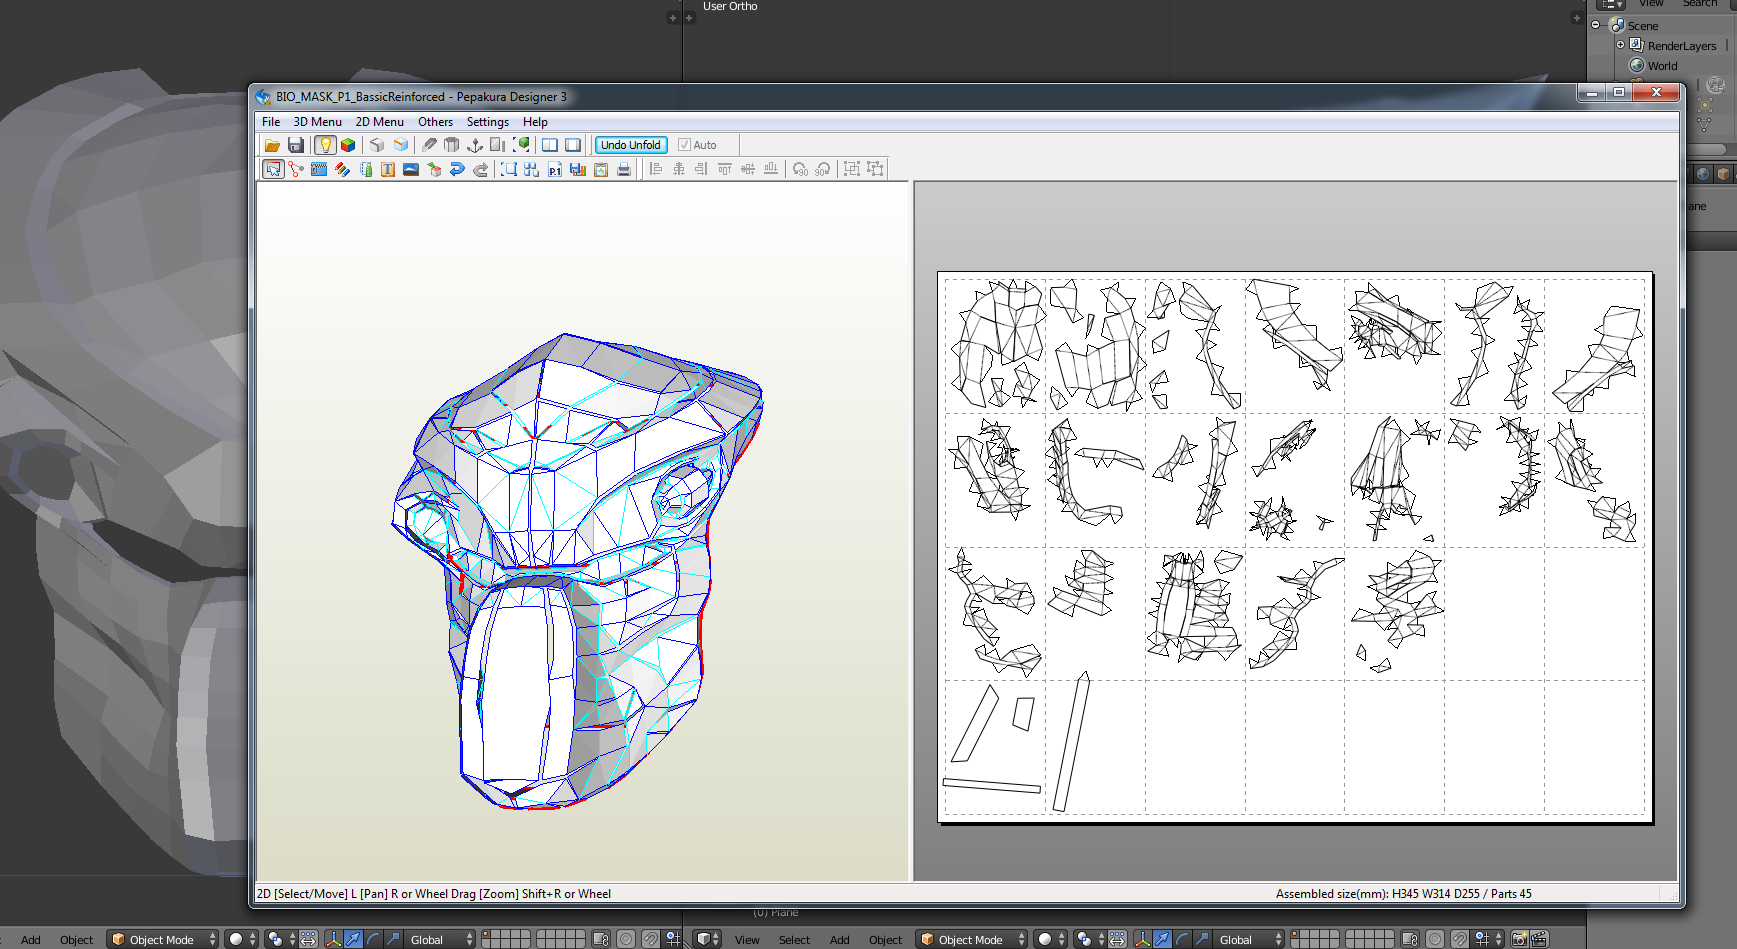The width and height of the screenshot is (1737, 949).
Task: Open right Blender Object Mode dropdown
Action: click(x=971, y=939)
